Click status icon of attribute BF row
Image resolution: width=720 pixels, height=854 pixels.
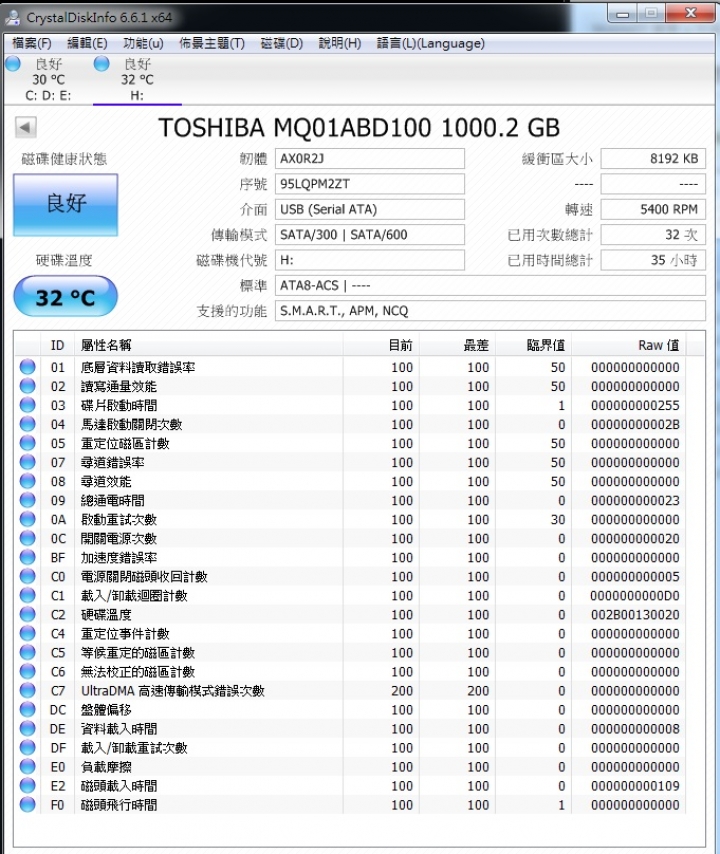[27, 558]
